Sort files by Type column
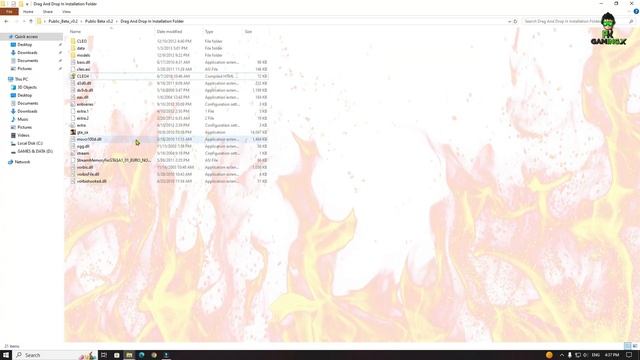 point(209,31)
